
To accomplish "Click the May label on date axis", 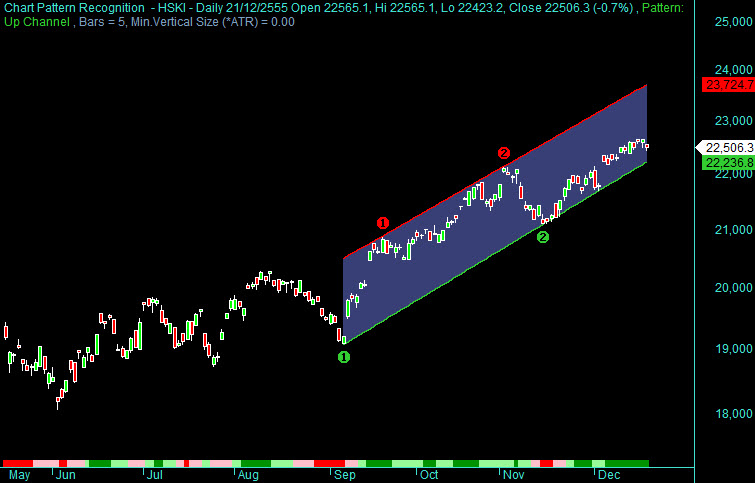I will point(19,475).
